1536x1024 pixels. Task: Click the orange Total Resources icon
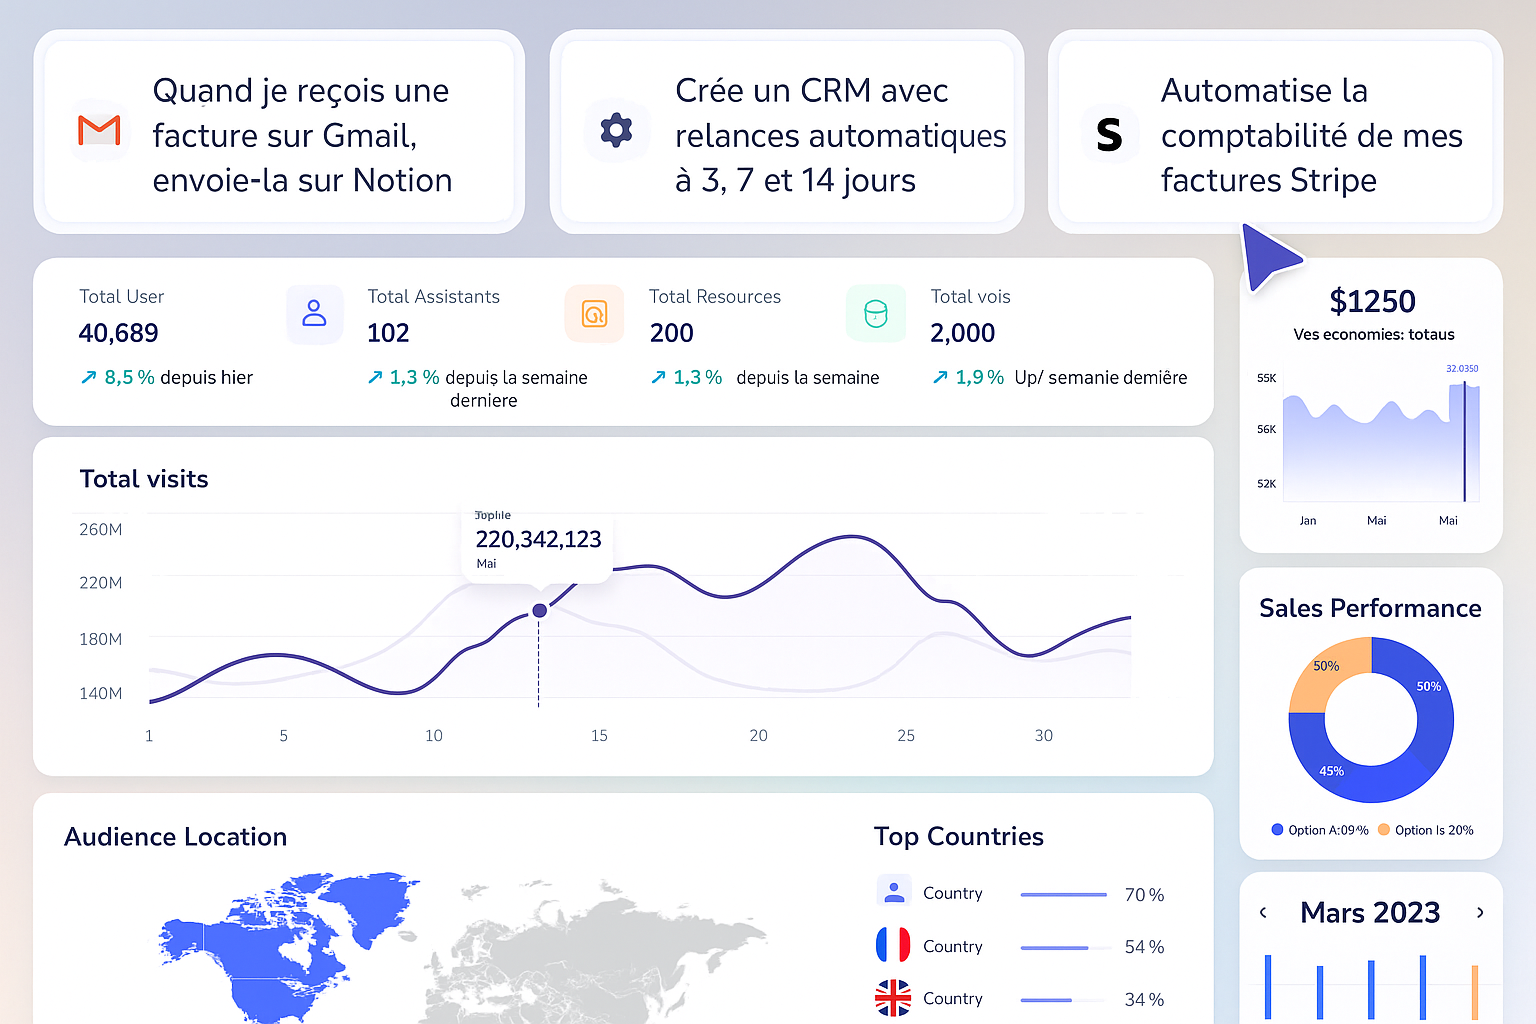594,314
